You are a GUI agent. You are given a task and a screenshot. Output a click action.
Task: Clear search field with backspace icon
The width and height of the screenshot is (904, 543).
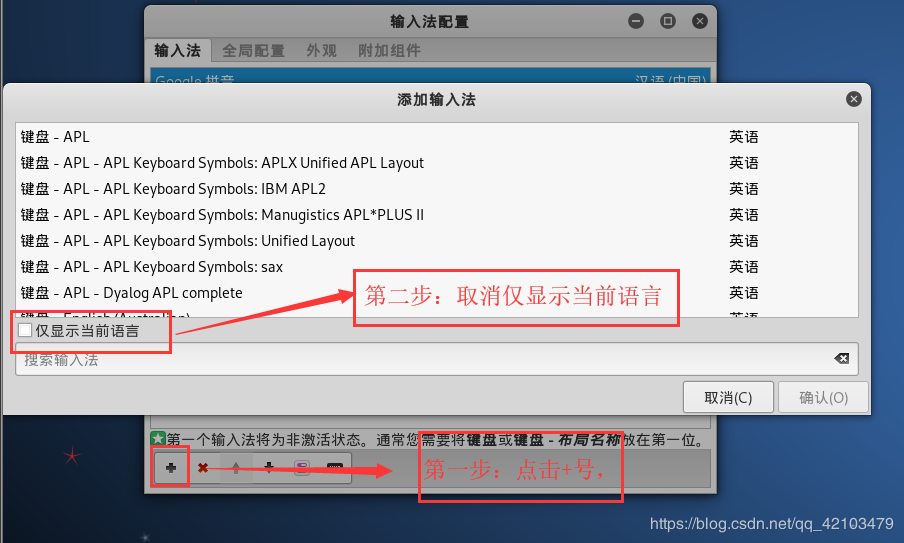point(842,359)
